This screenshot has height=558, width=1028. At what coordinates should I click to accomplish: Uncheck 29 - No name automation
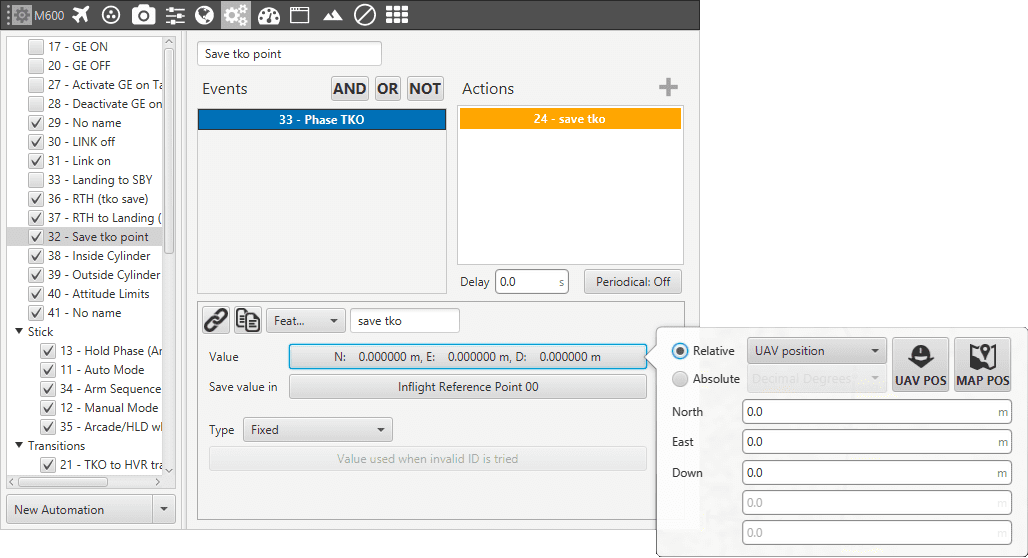click(x=36, y=123)
